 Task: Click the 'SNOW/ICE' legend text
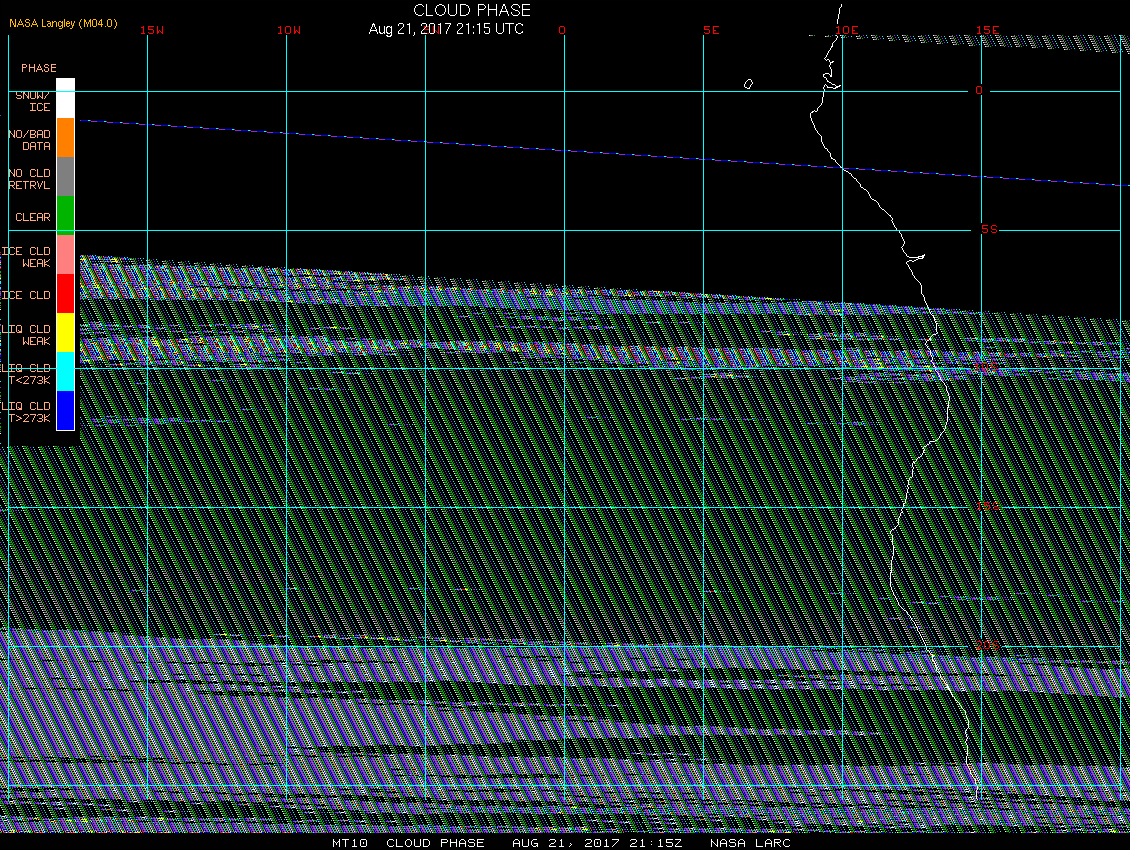33,101
